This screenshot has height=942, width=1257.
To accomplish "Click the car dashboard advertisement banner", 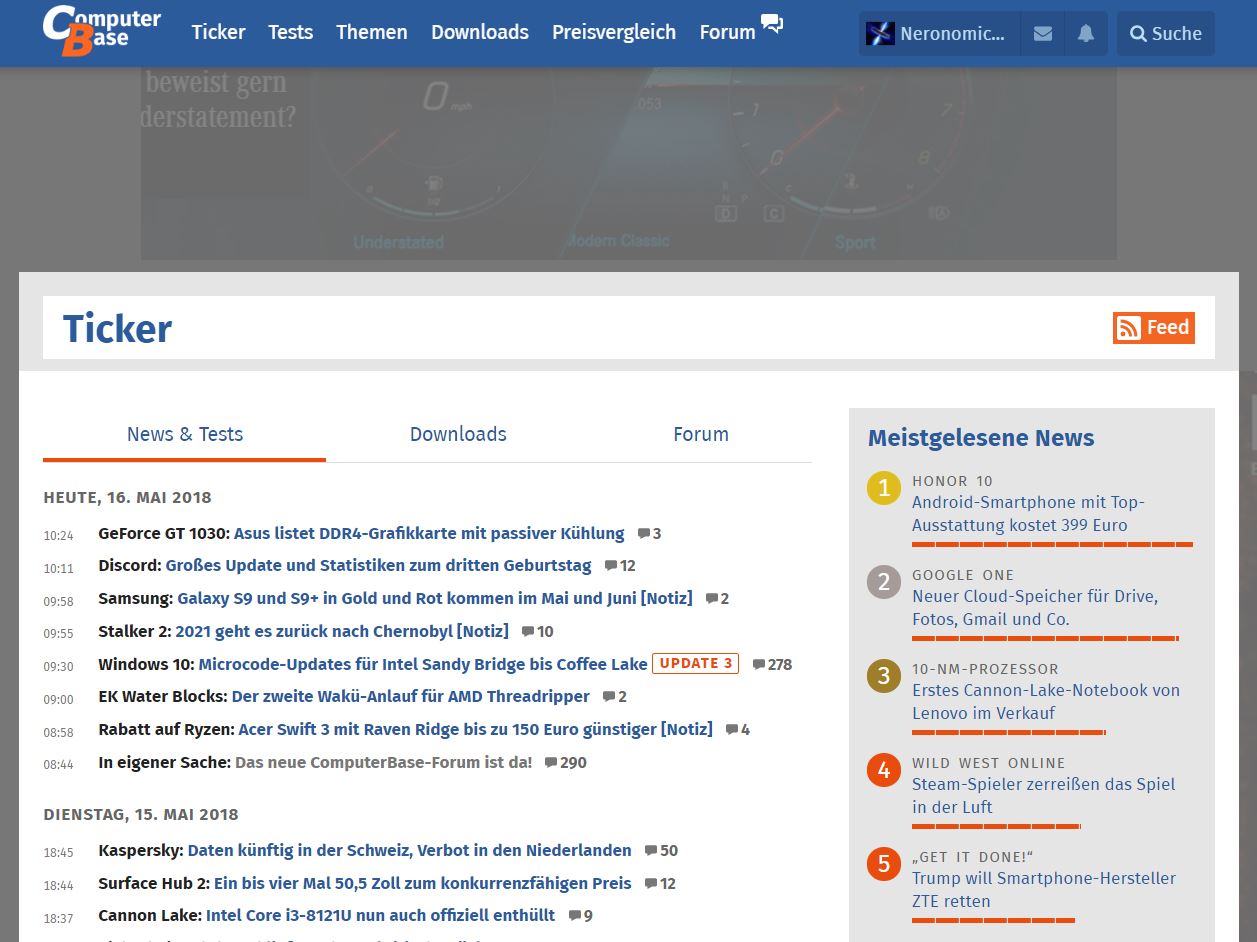I will 628,165.
